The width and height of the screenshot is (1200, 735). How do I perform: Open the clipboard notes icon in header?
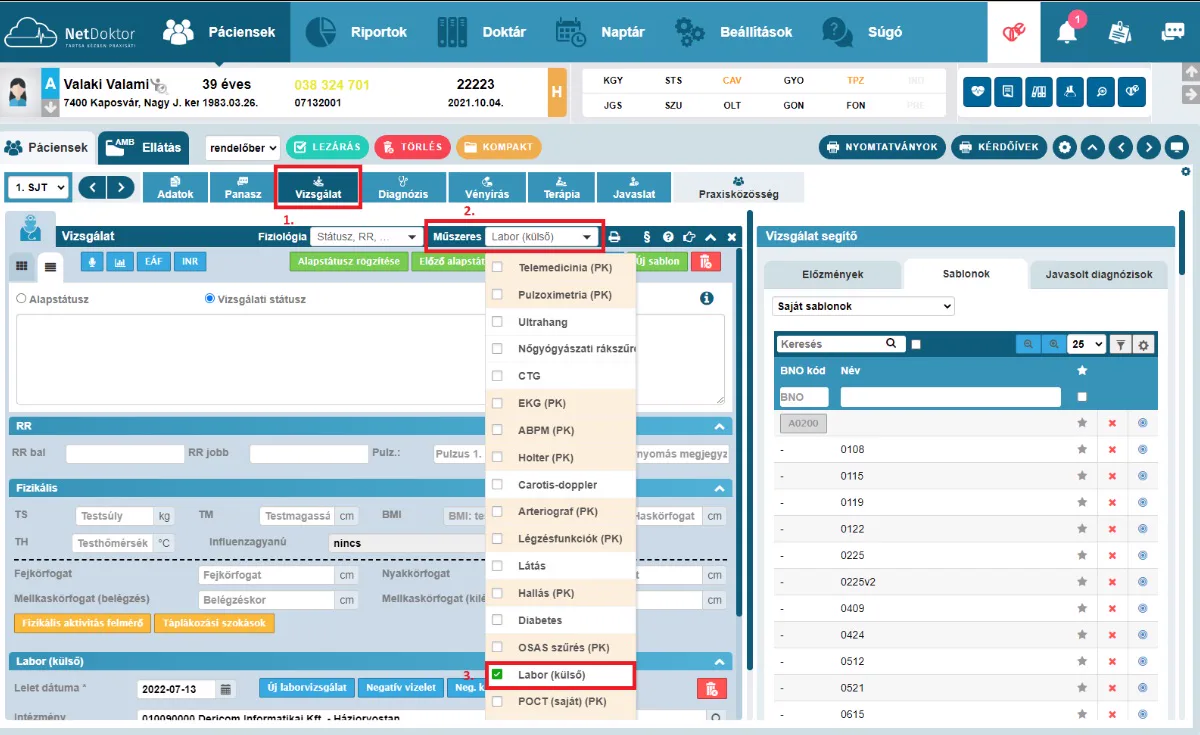click(1121, 32)
